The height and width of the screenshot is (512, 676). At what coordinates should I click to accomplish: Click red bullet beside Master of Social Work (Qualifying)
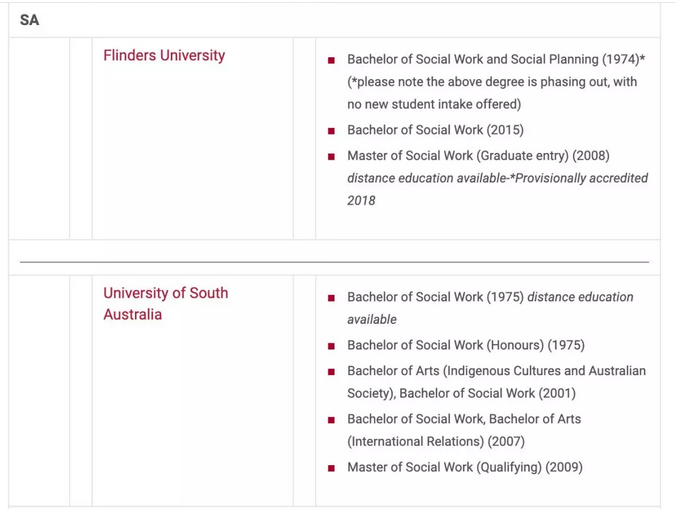(x=331, y=468)
